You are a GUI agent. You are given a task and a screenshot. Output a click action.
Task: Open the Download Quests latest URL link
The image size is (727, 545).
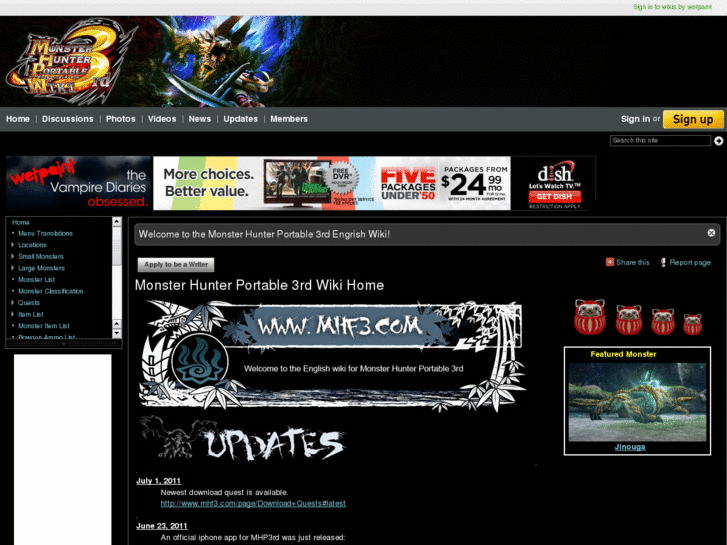[x=253, y=503]
